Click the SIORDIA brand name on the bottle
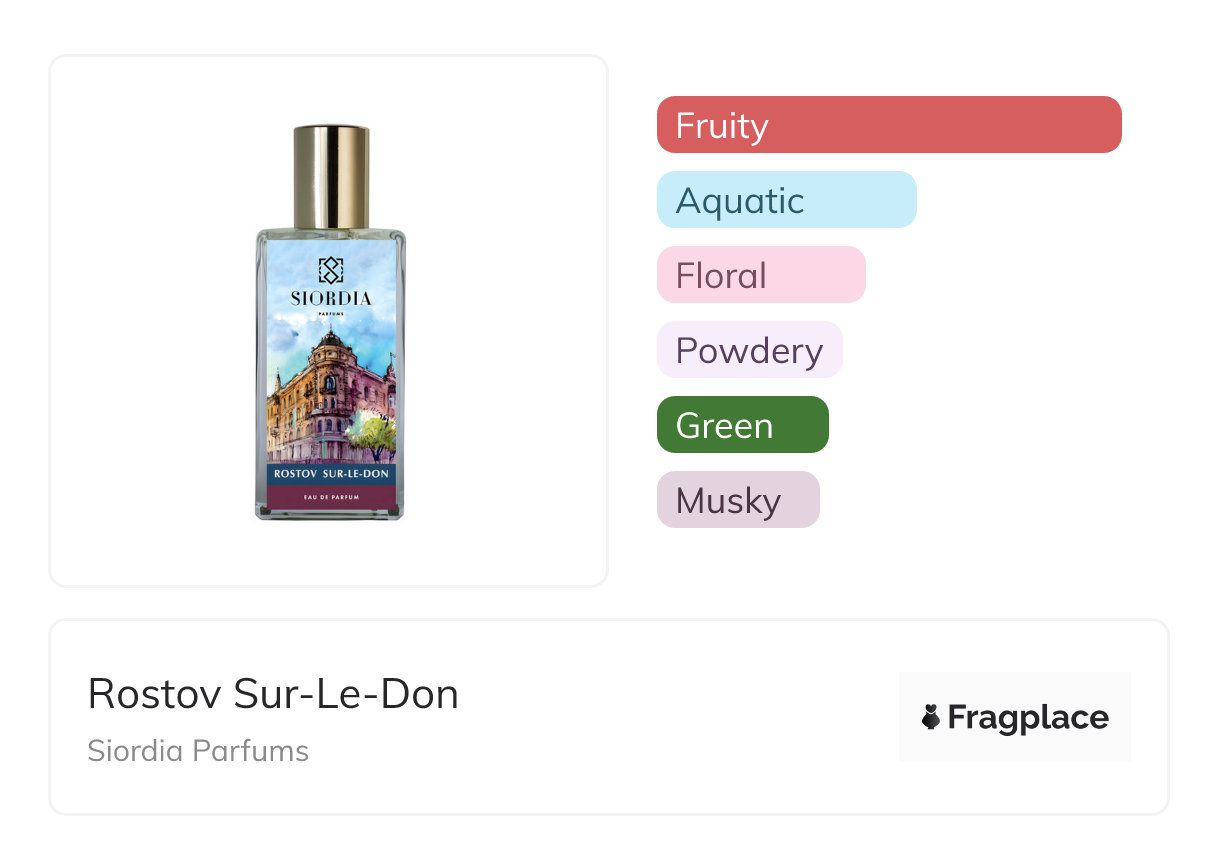Viewport: 1218px width, 864px height. click(331, 298)
